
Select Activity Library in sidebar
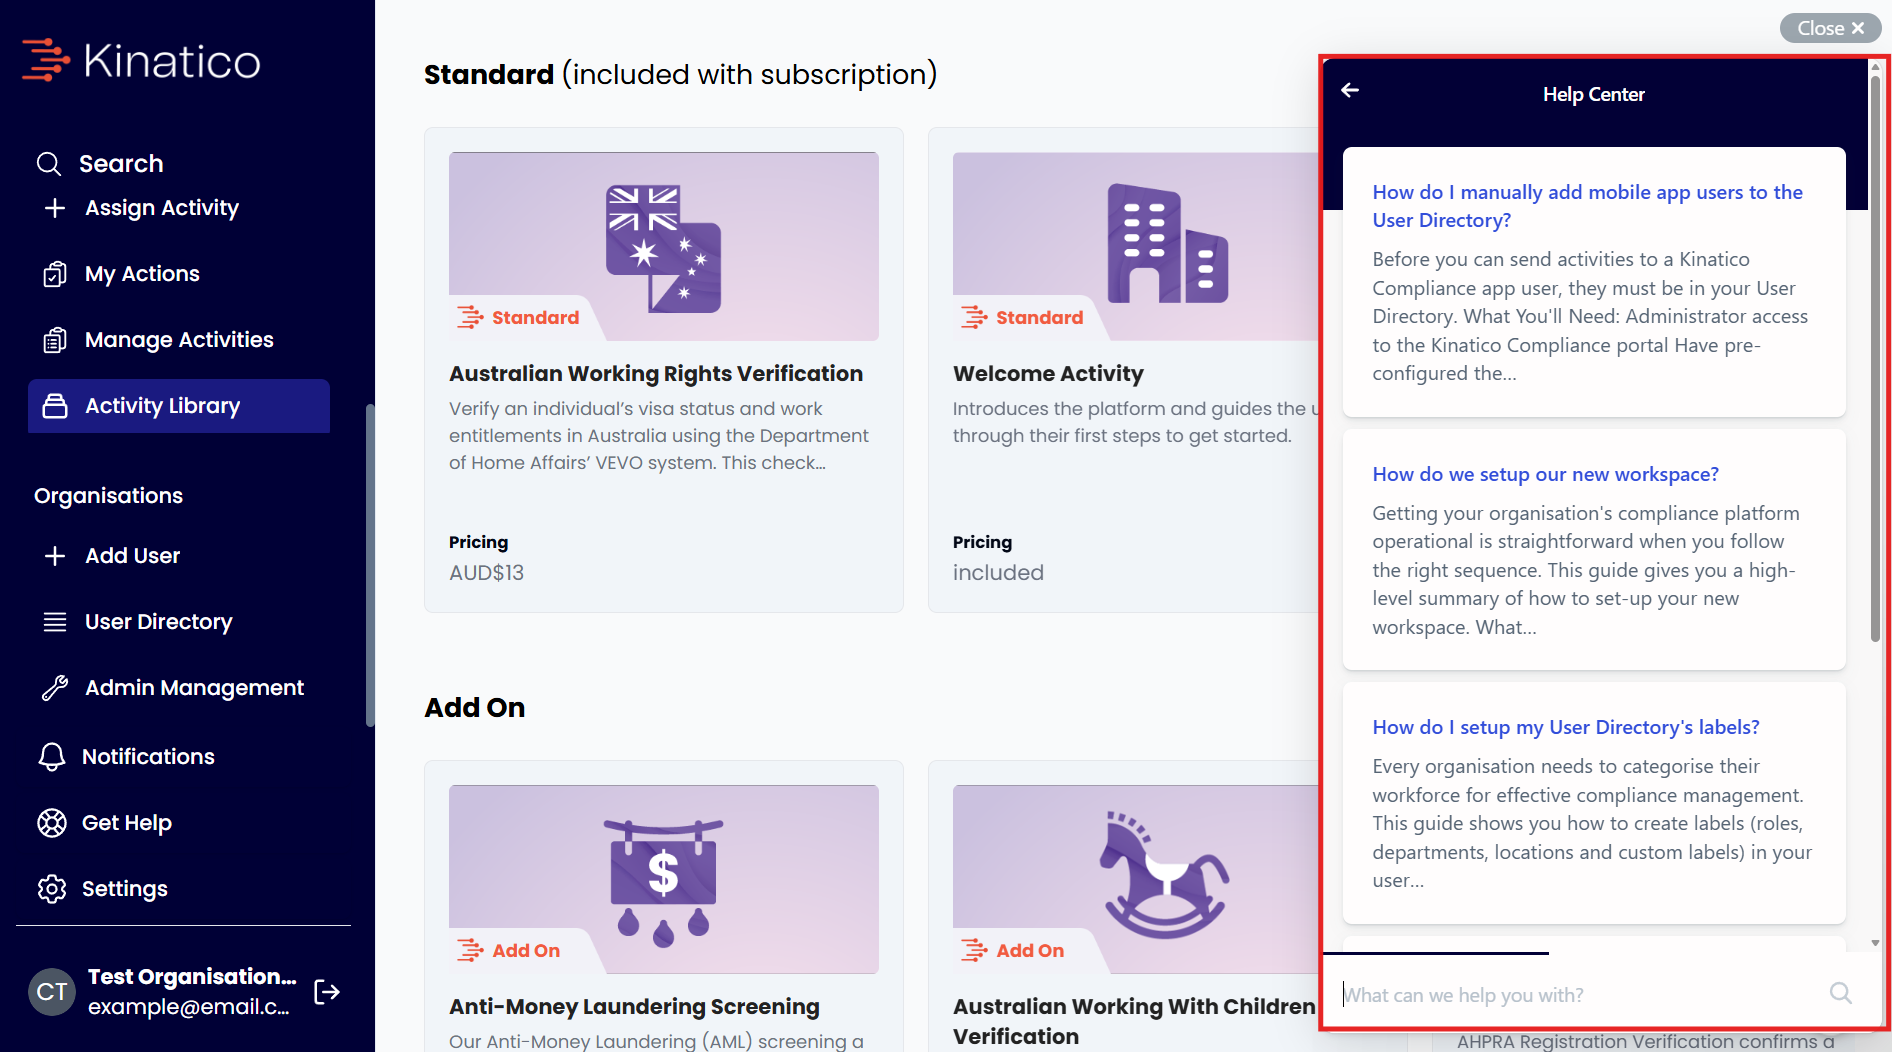tap(179, 406)
